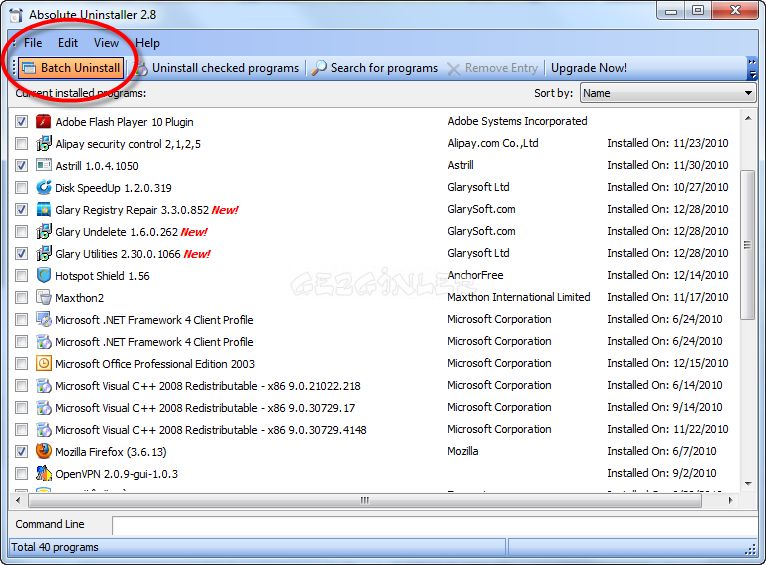Click the Hotspot Shield shield icon
766x565 pixels.
click(x=43, y=275)
